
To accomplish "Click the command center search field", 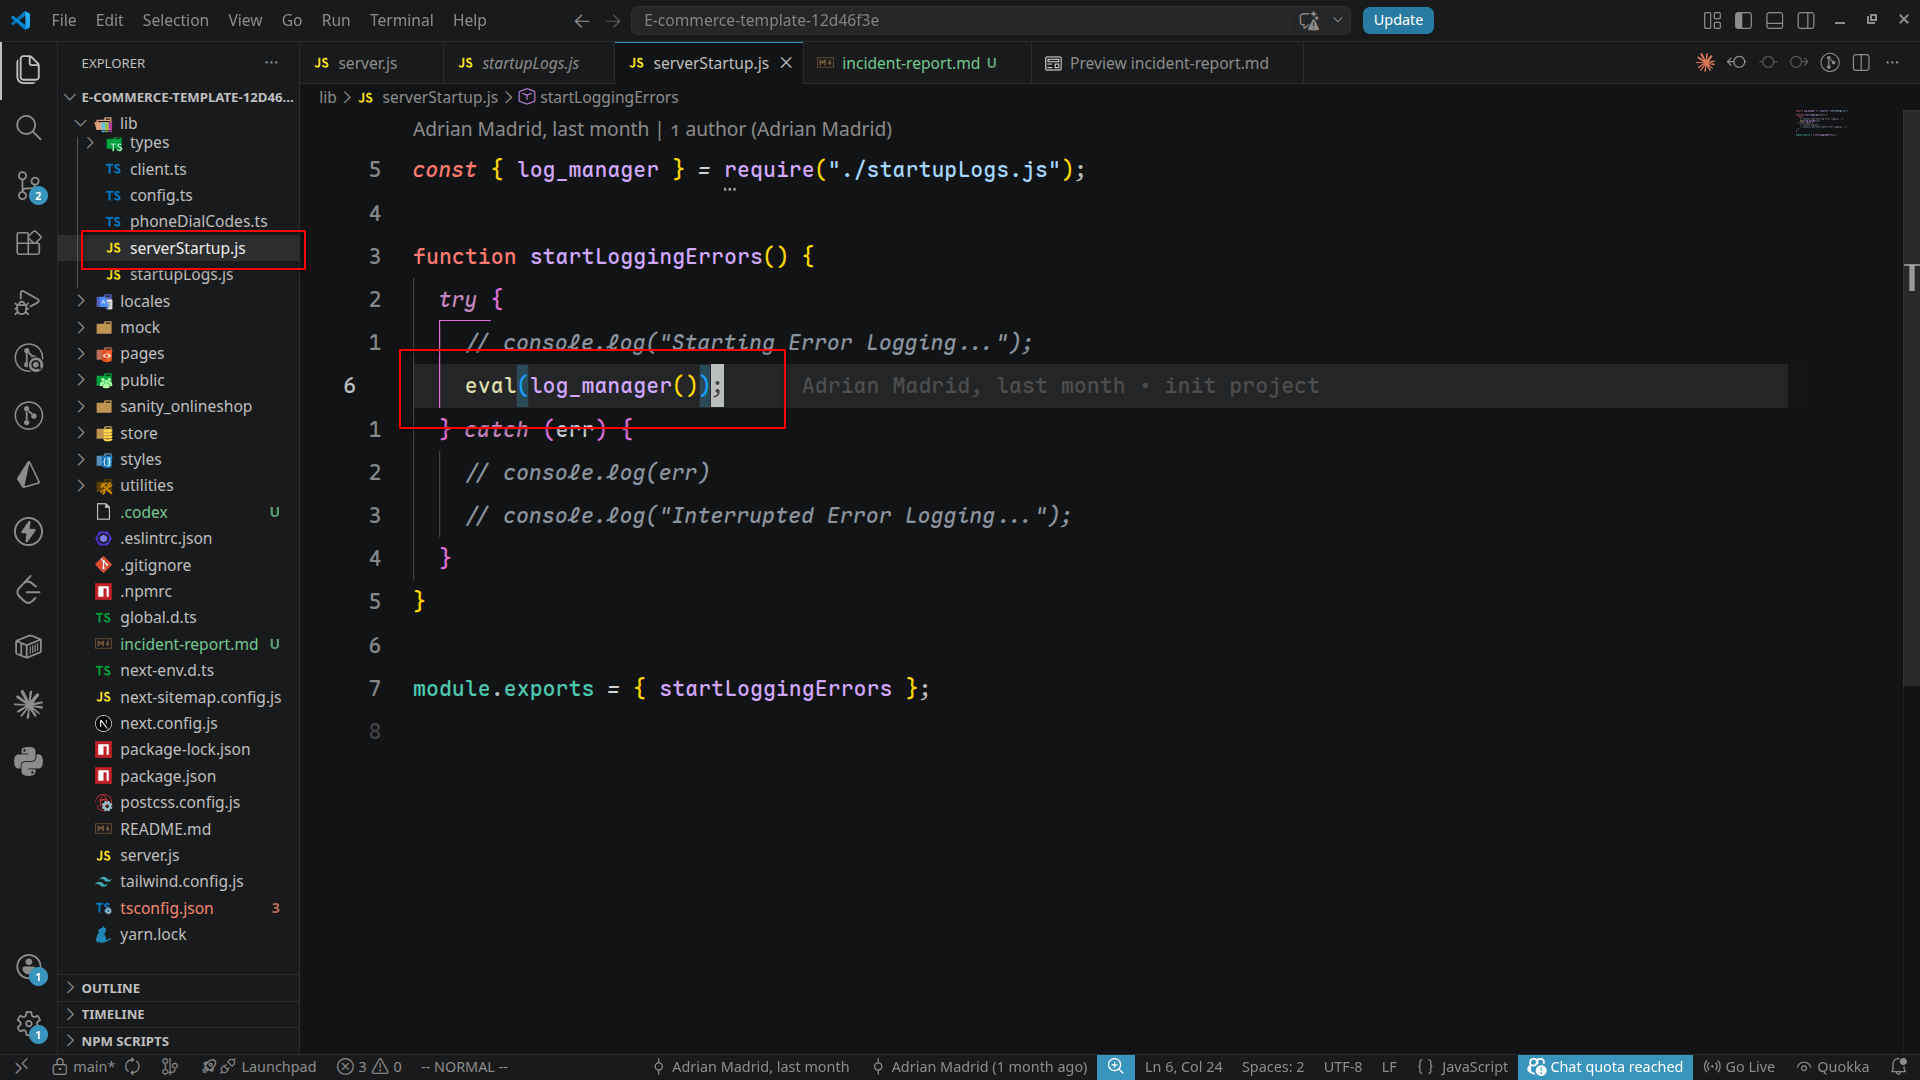I will pyautogui.click(x=960, y=20).
